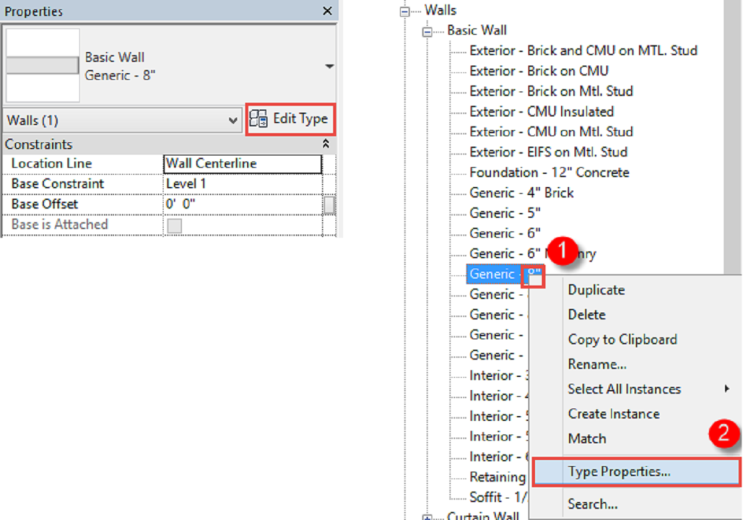
Task: Select the Soffit - 1/ wall type row
Action: [x=498, y=497]
